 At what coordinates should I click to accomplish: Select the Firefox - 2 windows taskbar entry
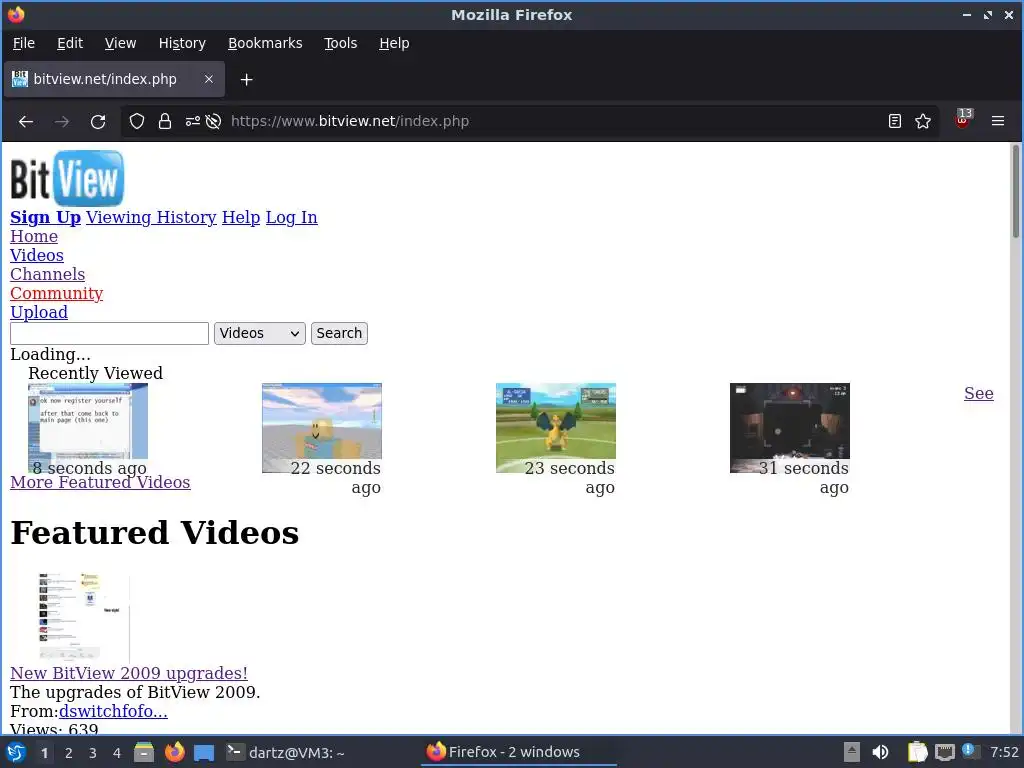coord(520,752)
